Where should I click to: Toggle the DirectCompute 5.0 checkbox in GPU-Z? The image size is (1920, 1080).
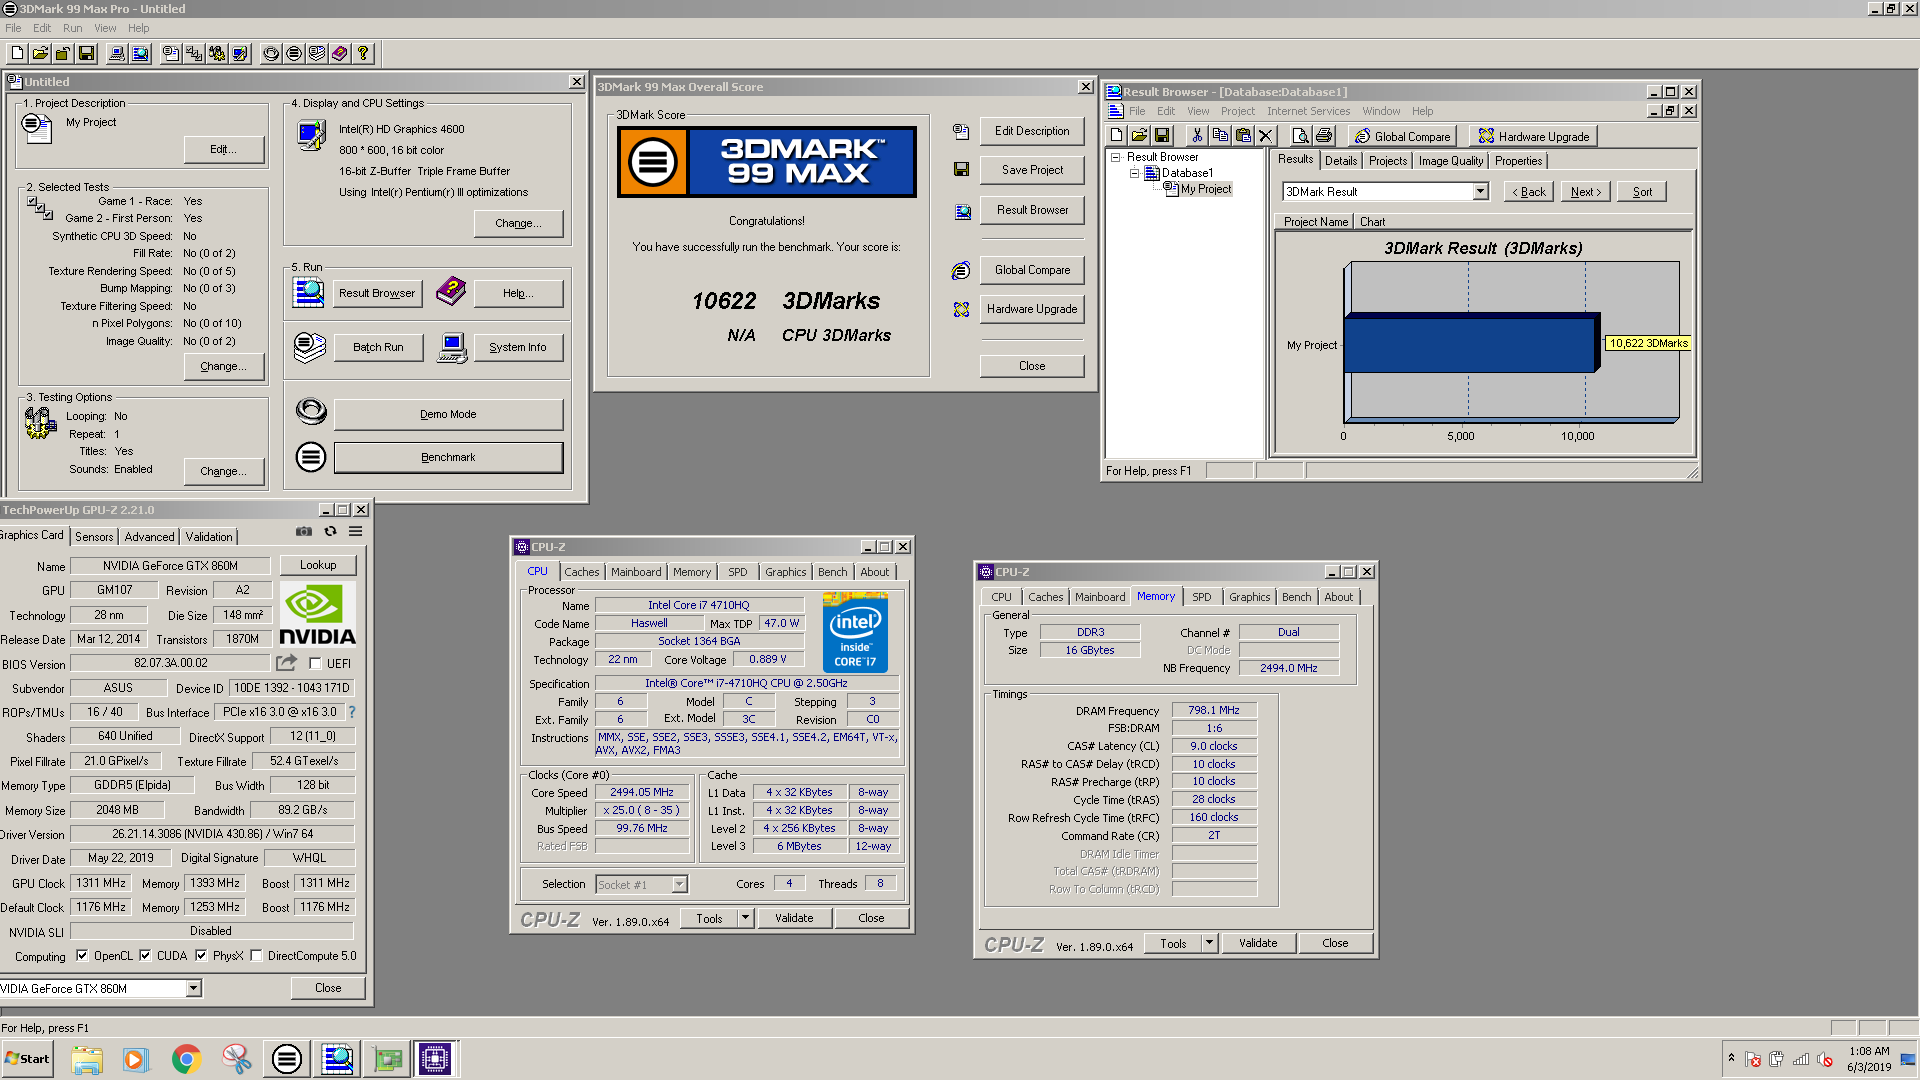tap(256, 956)
